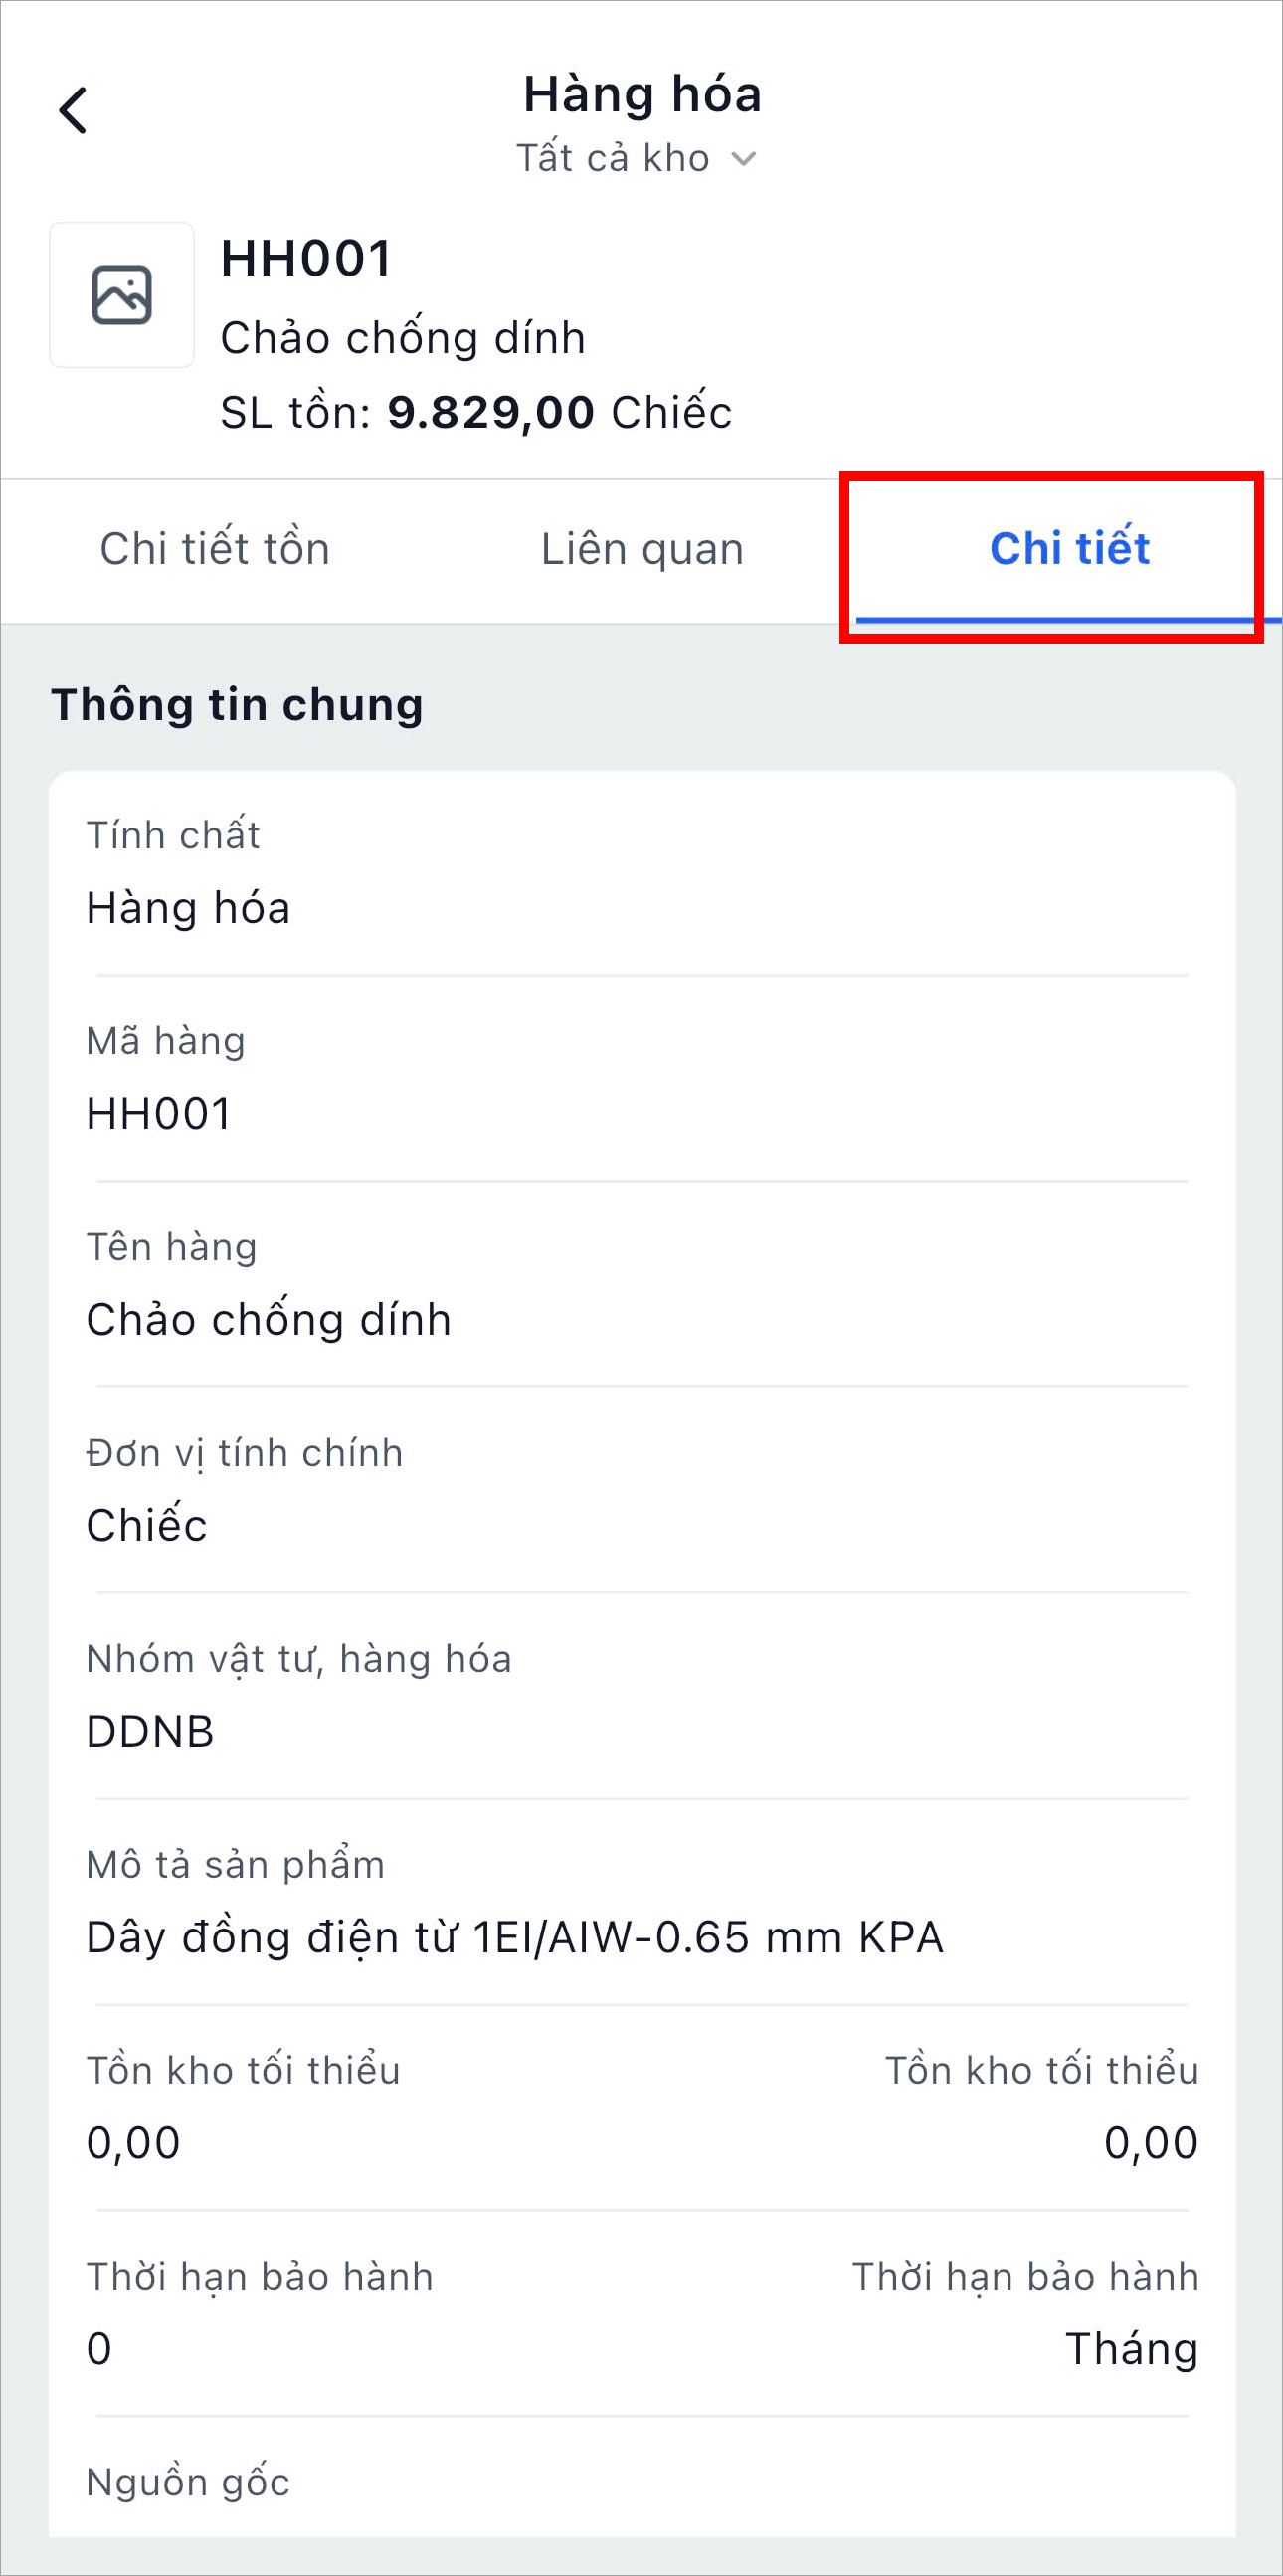Tap the warranty unit "Tháng"
This screenshot has height=2576, width=1283.
coord(1131,2349)
